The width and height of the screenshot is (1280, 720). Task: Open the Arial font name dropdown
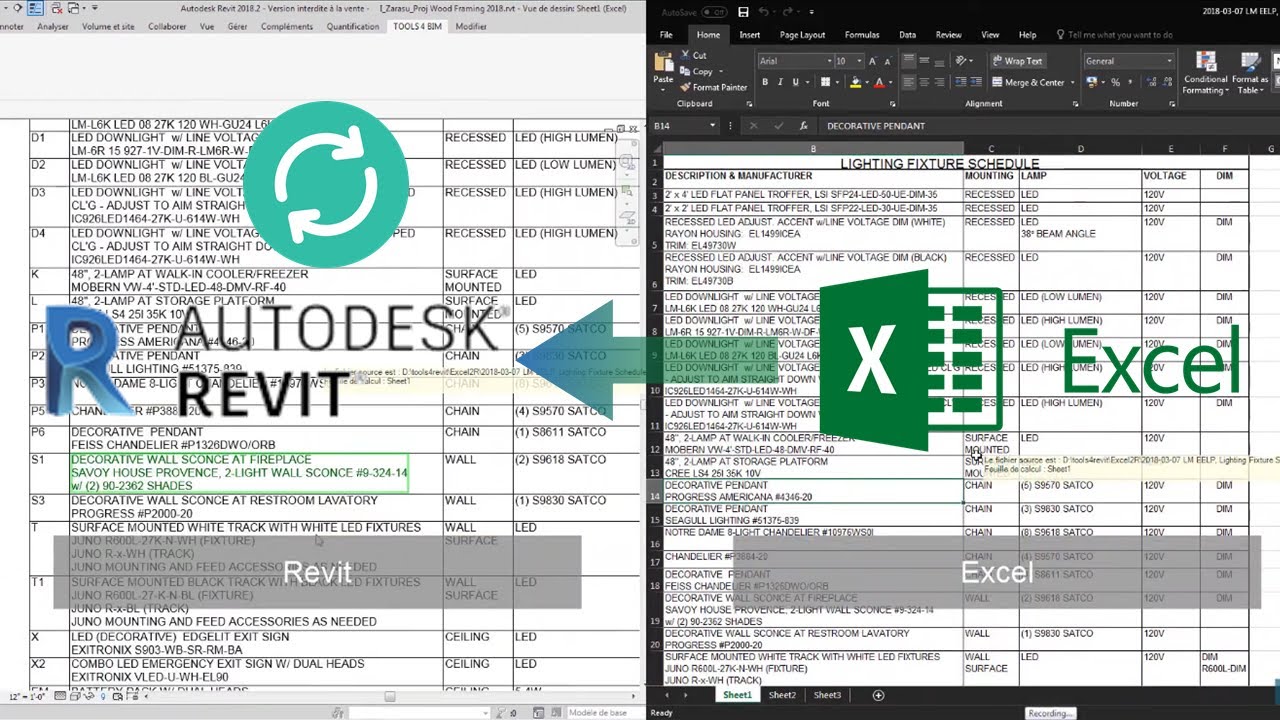click(x=829, y=61)
